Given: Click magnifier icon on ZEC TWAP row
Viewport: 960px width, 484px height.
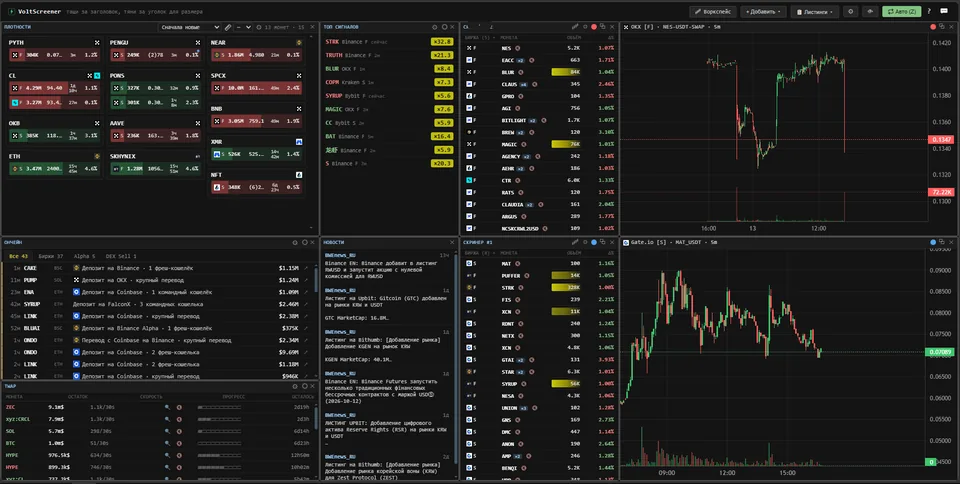Looking at the screenshot, I should tap(167, 407).
